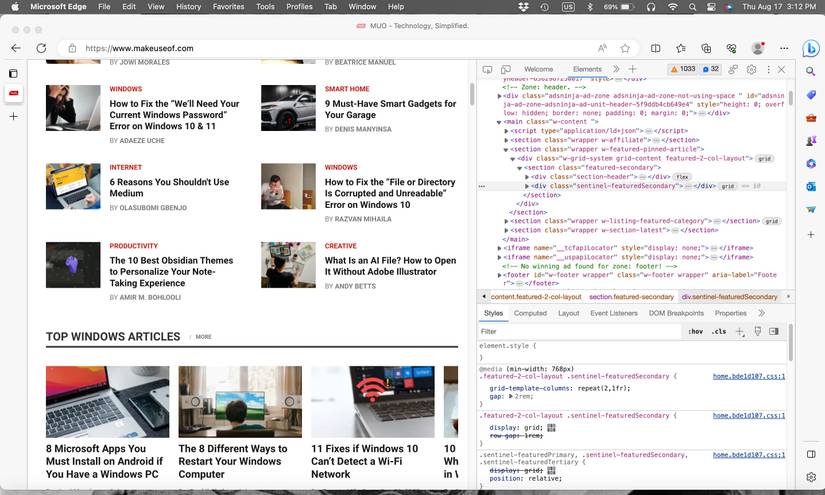The height and width of the screenshot is (495, 825).
Task: Open the History menu in menu bar
Action: pyautogui.click(x=188, y=6)
